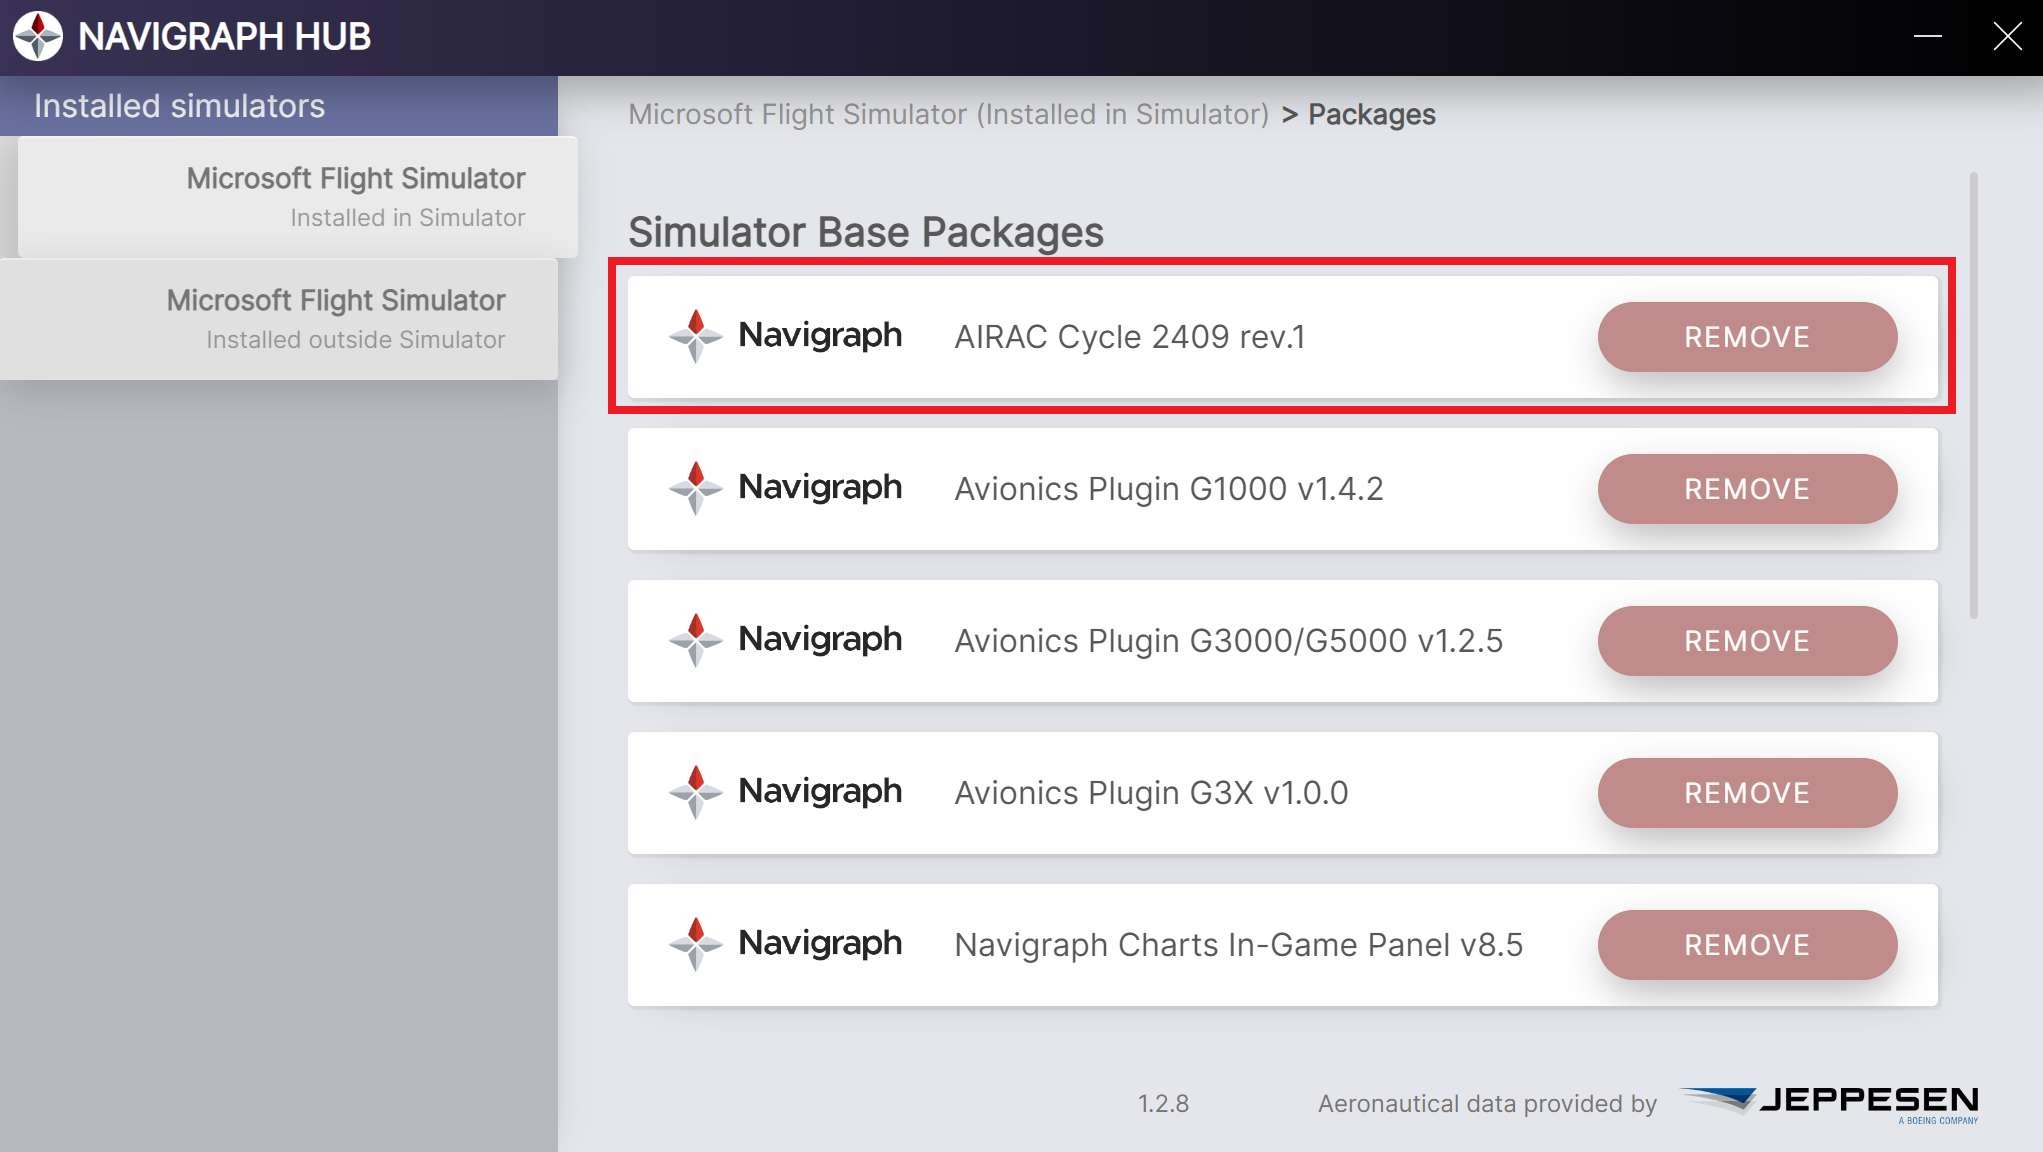Remove AIRAC Cycle 2409 rev.1 package

pyautogui.click(x=1747, y=337)
